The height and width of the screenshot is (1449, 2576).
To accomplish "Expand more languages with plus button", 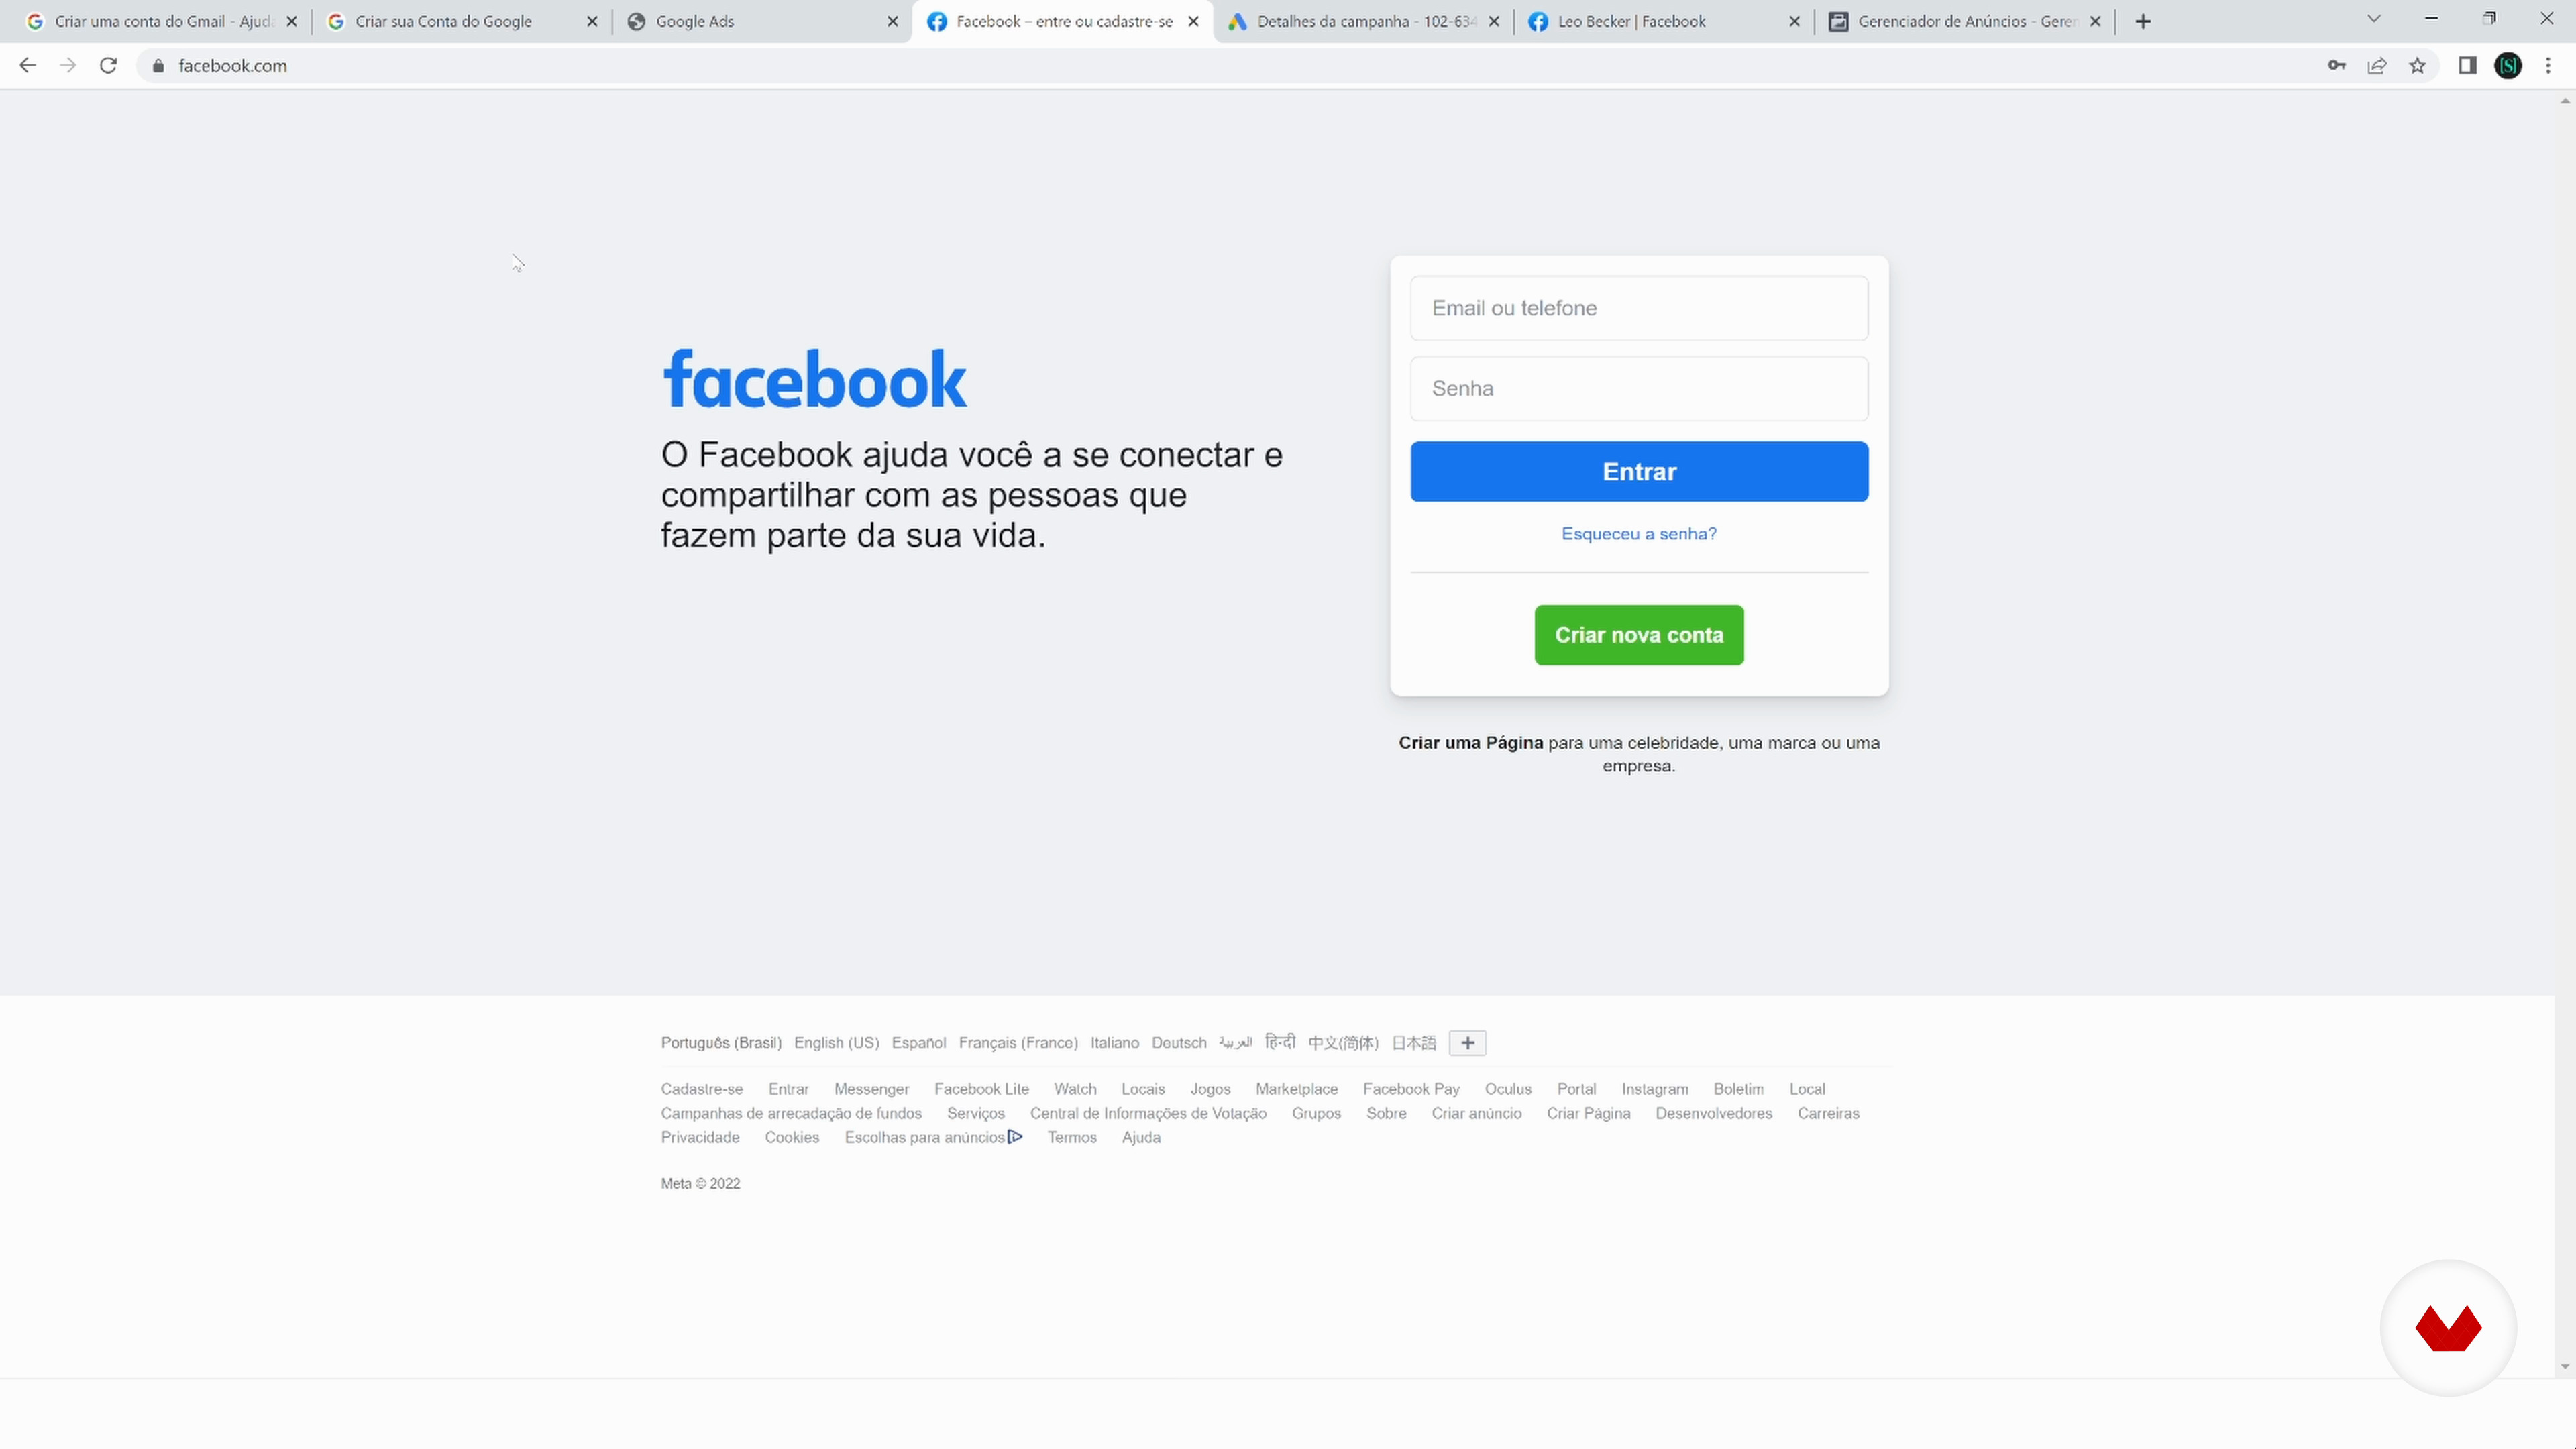I will click(1467, 1043).
